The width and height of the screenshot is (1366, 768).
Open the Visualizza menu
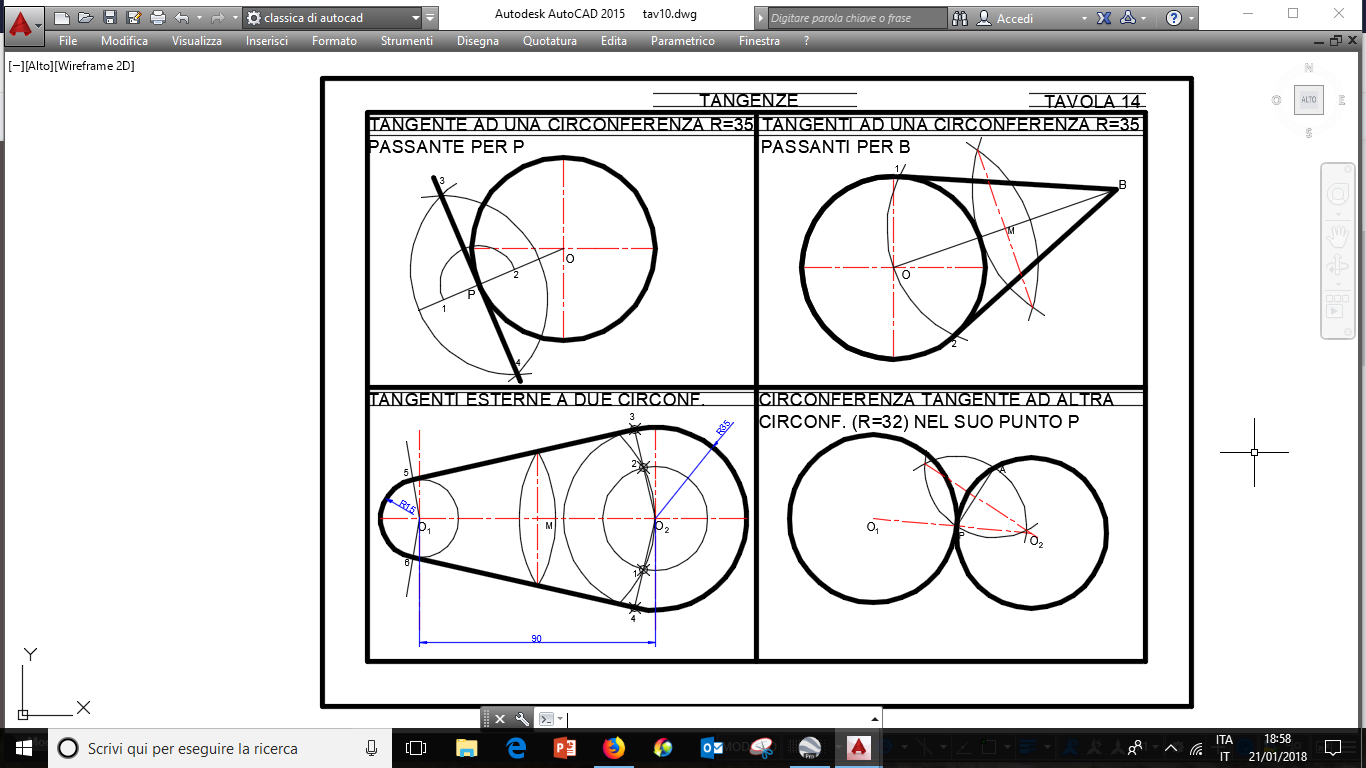coord(197,41)
